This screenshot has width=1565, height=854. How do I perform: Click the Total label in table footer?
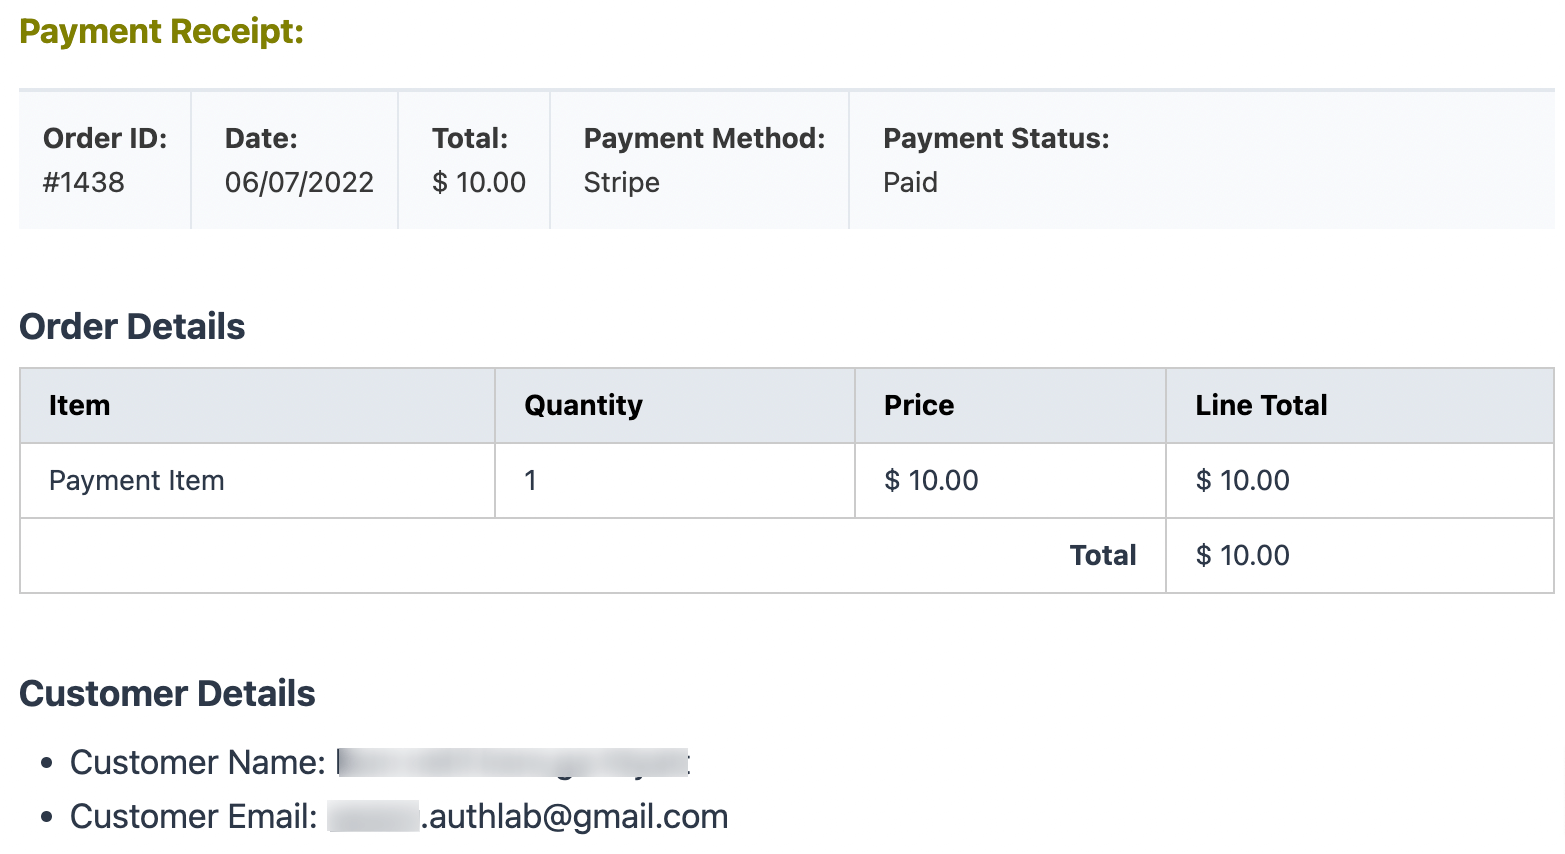(x=1102, y=556)
